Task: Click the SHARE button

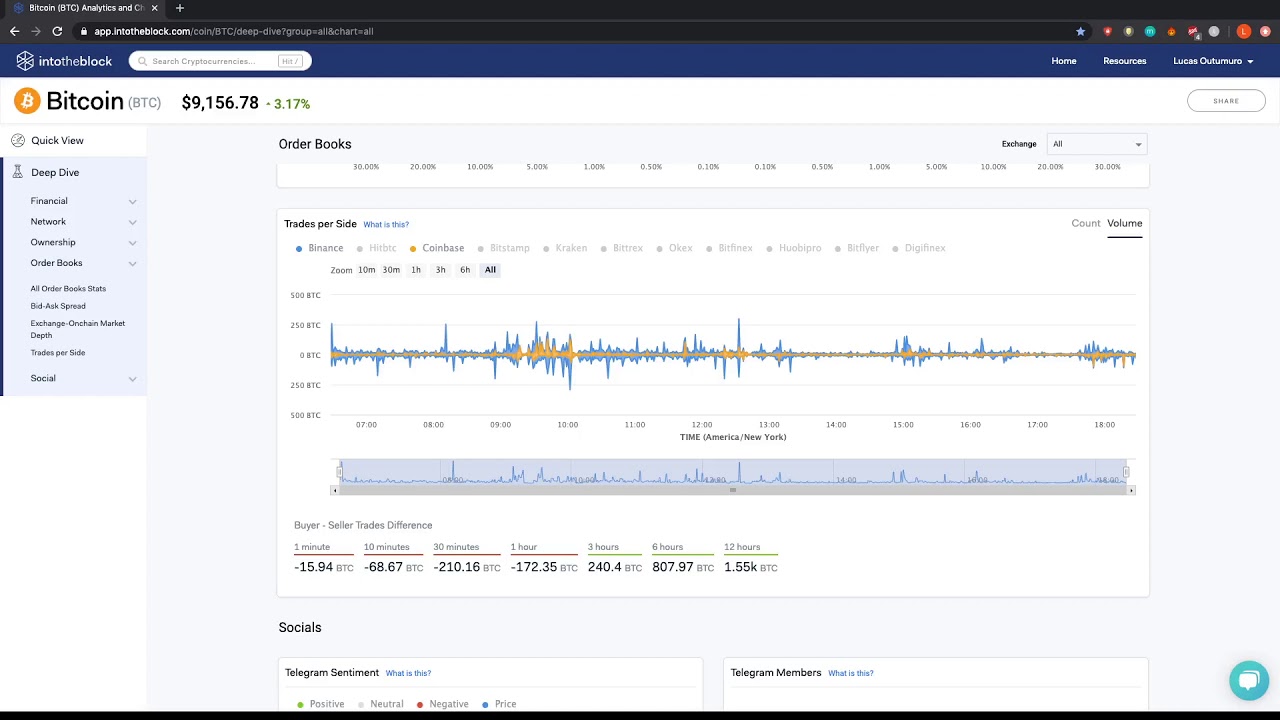Action: click(x=1226, y=101)
